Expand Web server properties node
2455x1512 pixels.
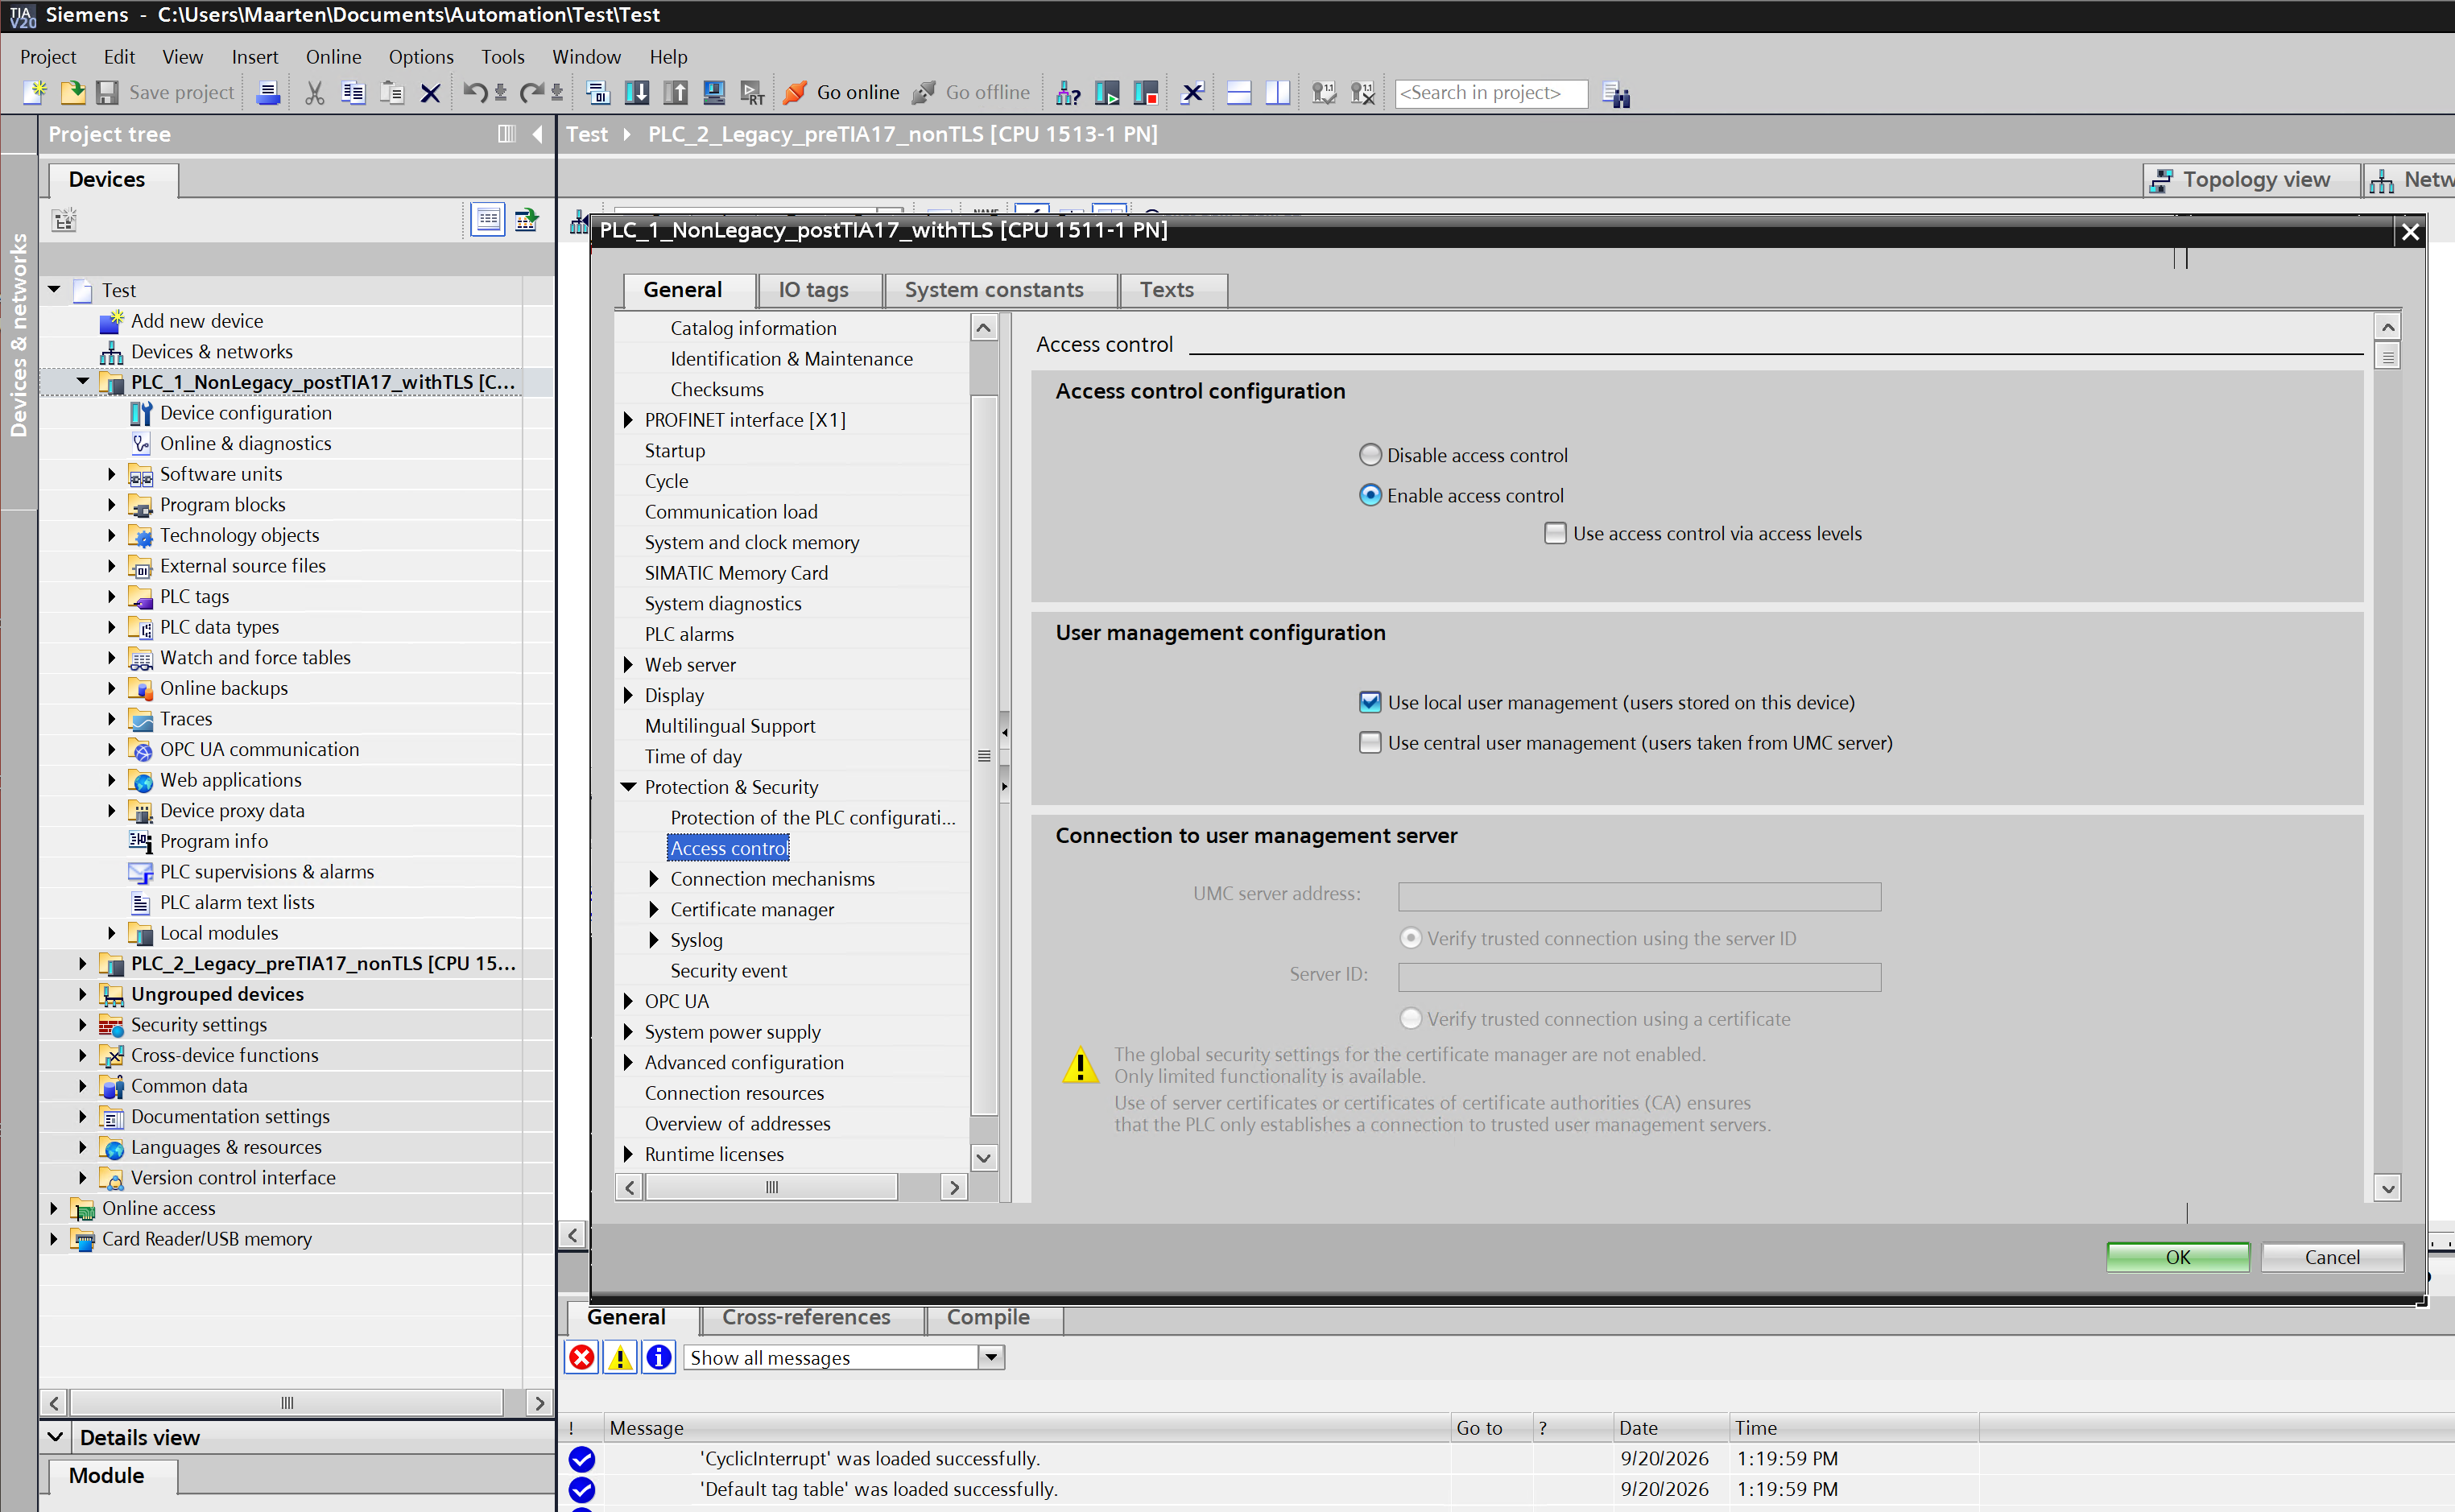point(628,665)
